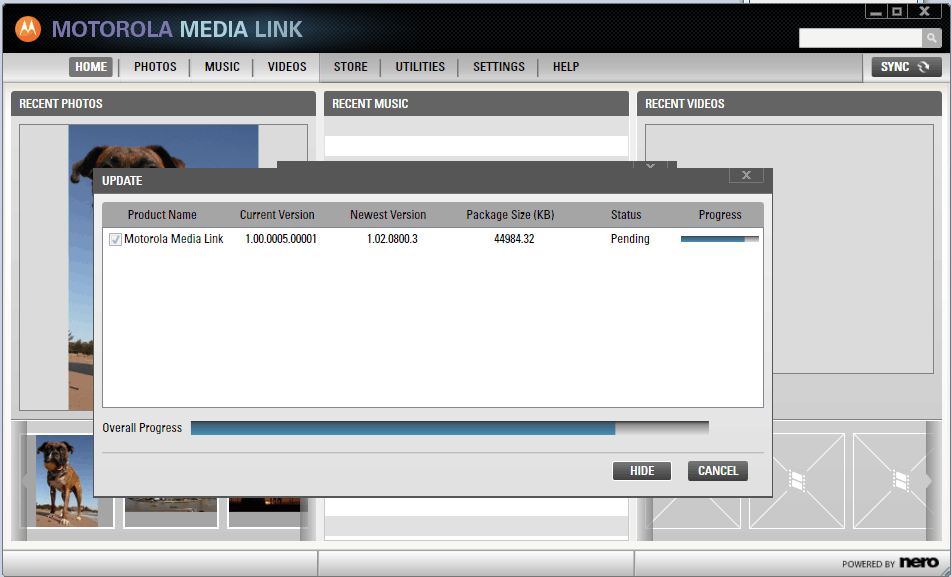
Task: Select the Motorola Media Link product name
Action: click(174, 239)
